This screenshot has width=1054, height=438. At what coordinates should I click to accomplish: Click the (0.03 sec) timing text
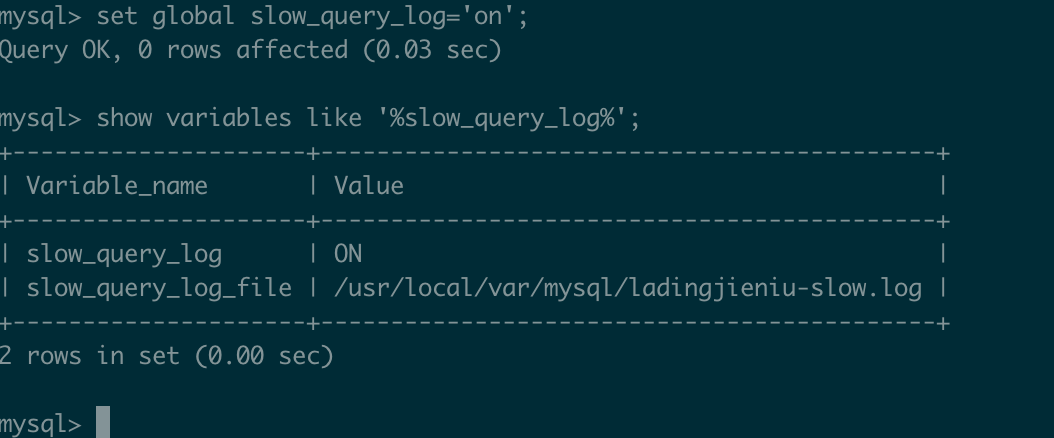432,50
